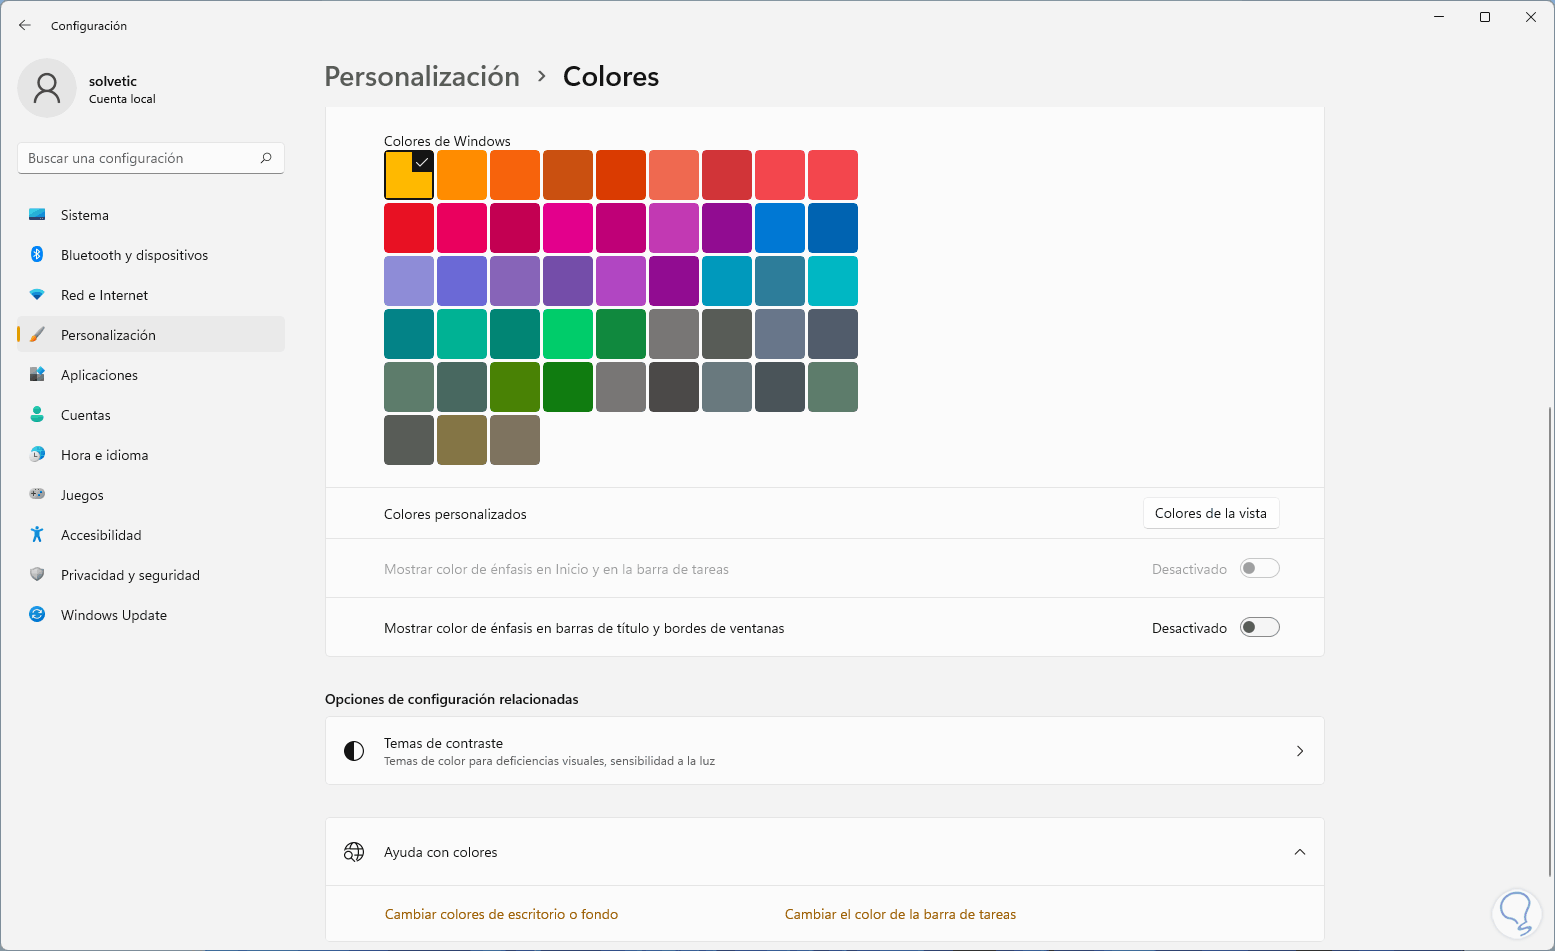Image resolution: width=1555 pixels, height=951 pixels.
Task: Click the Windows Update sync icon
Action: (x=37, y=615)
